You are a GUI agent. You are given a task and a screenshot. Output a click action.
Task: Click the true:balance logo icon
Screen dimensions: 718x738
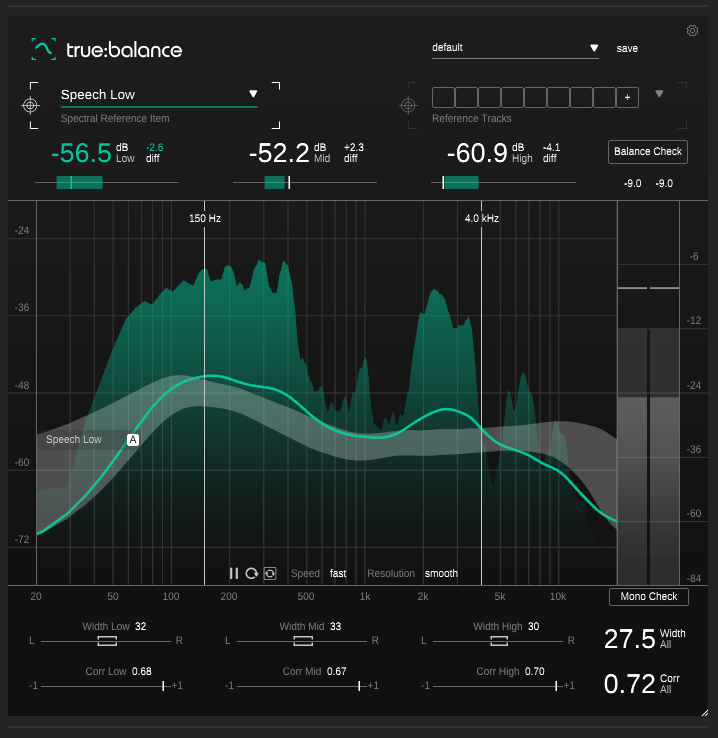tap(43, 49)
